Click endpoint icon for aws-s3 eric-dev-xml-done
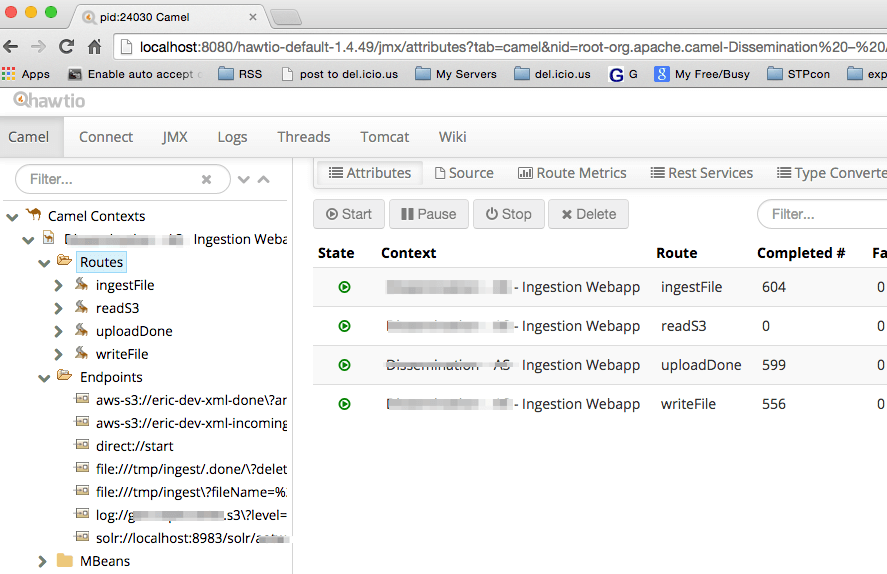 pos(82,399)
